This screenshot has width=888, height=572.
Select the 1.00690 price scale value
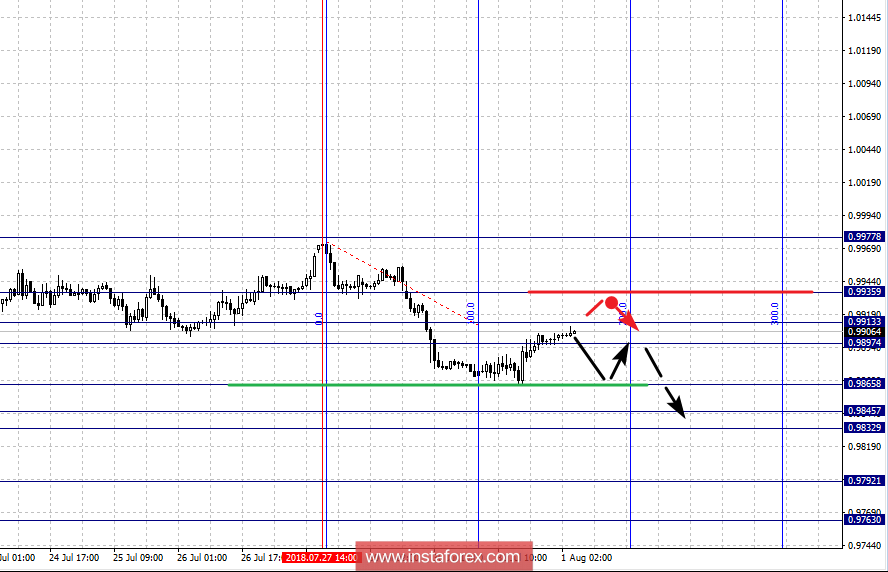[864, 117]
